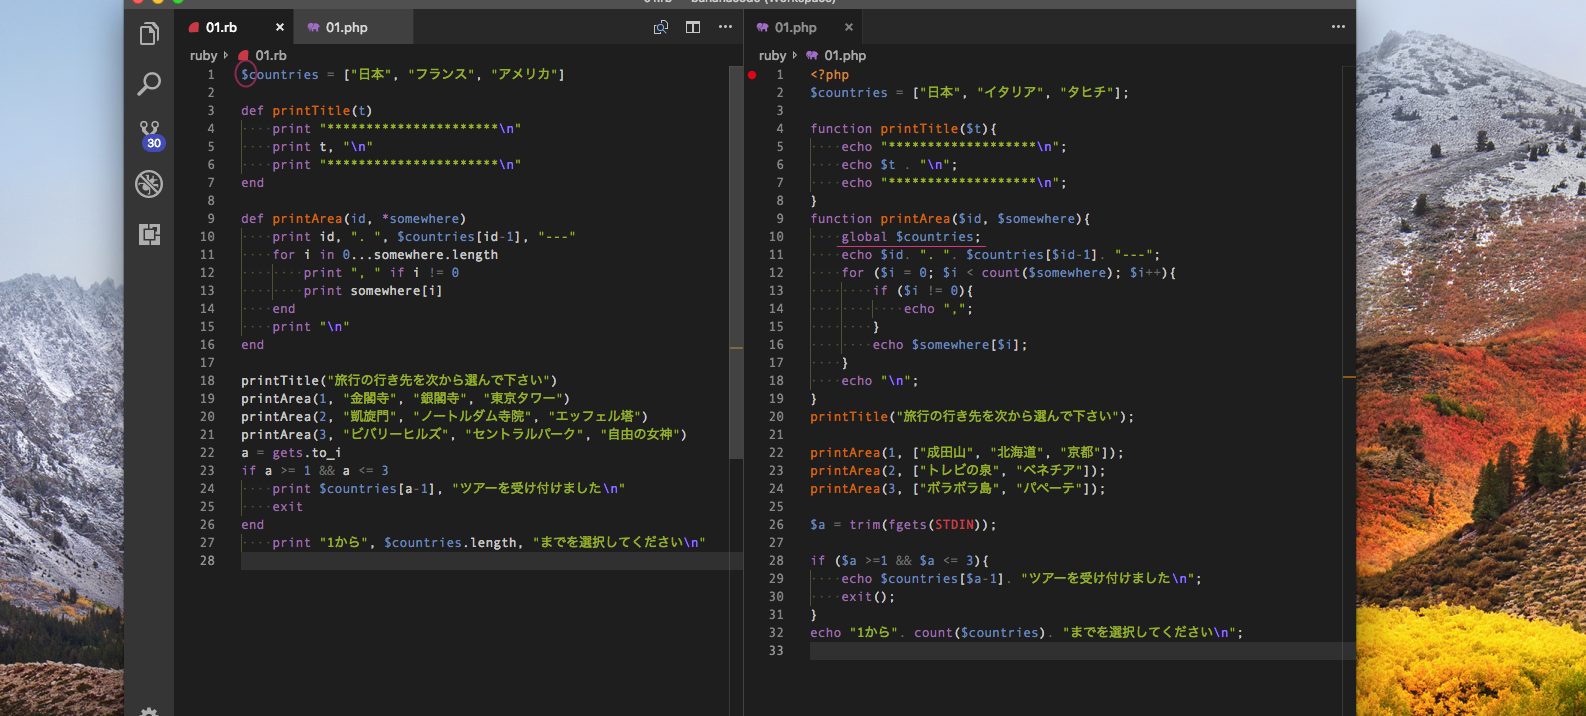
Task: Expand ruby folder breadcrumb in right editor
Action: (x=772, y=56)
